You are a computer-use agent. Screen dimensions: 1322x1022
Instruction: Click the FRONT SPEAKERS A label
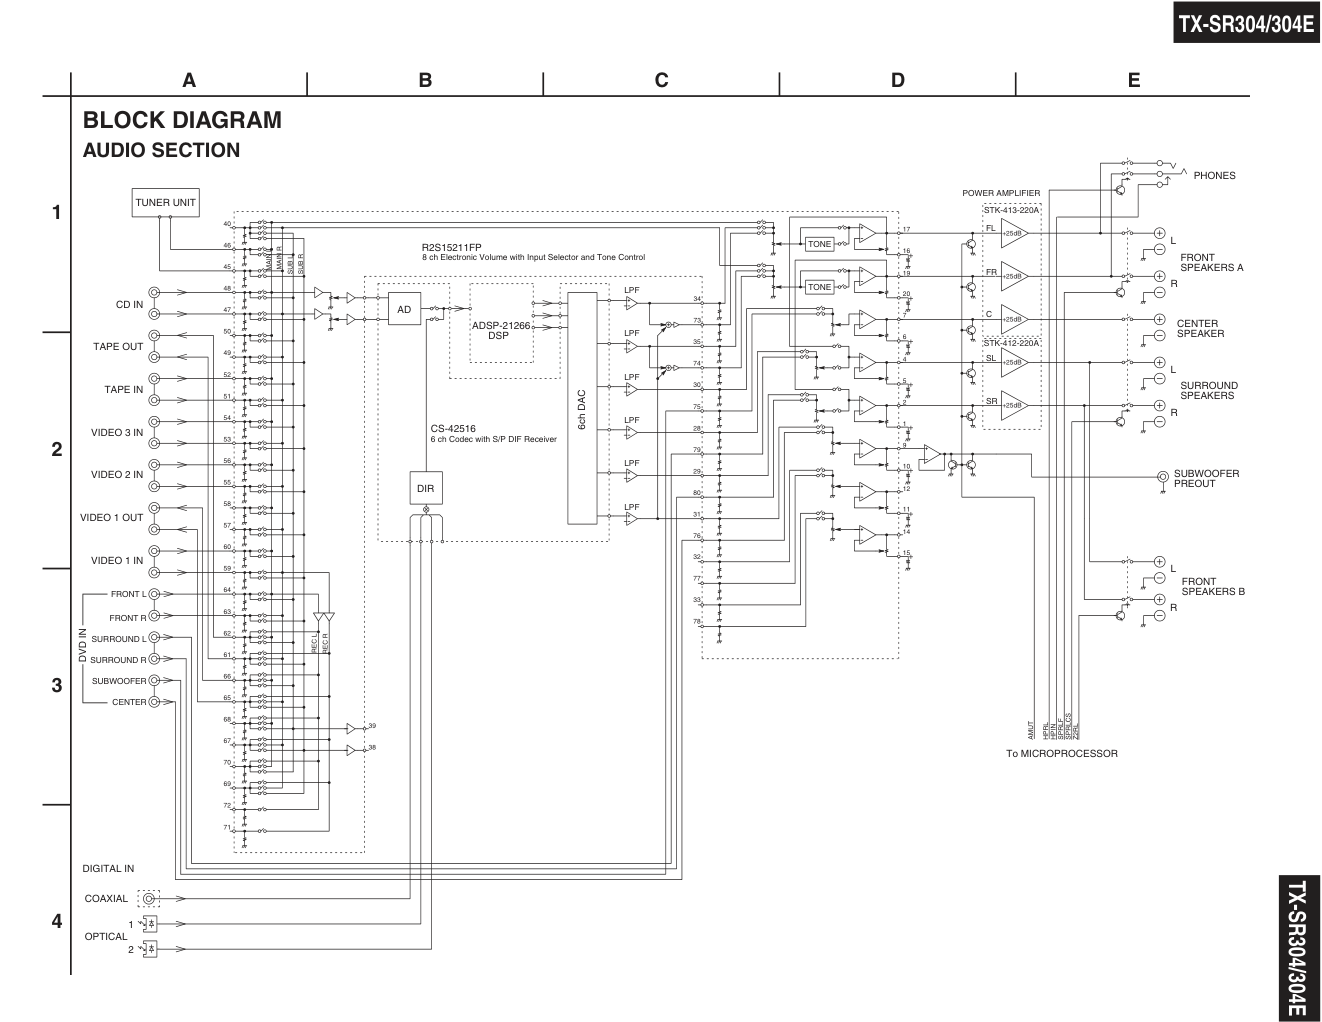(1211, 263)
